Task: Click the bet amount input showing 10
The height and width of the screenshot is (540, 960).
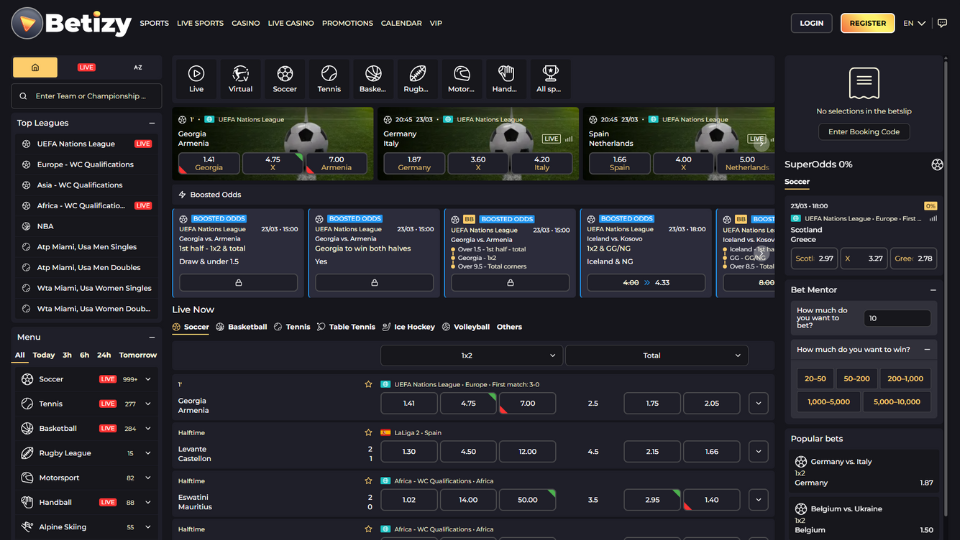Action: [x=897, y=318]
